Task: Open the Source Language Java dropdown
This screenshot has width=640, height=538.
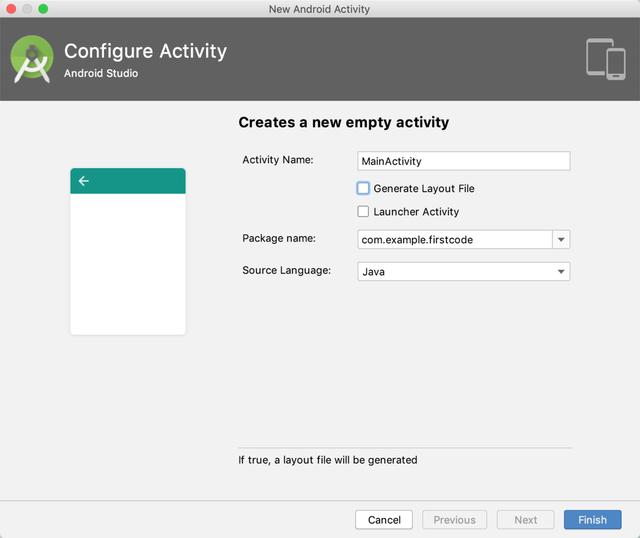Action: click(464, 271)
